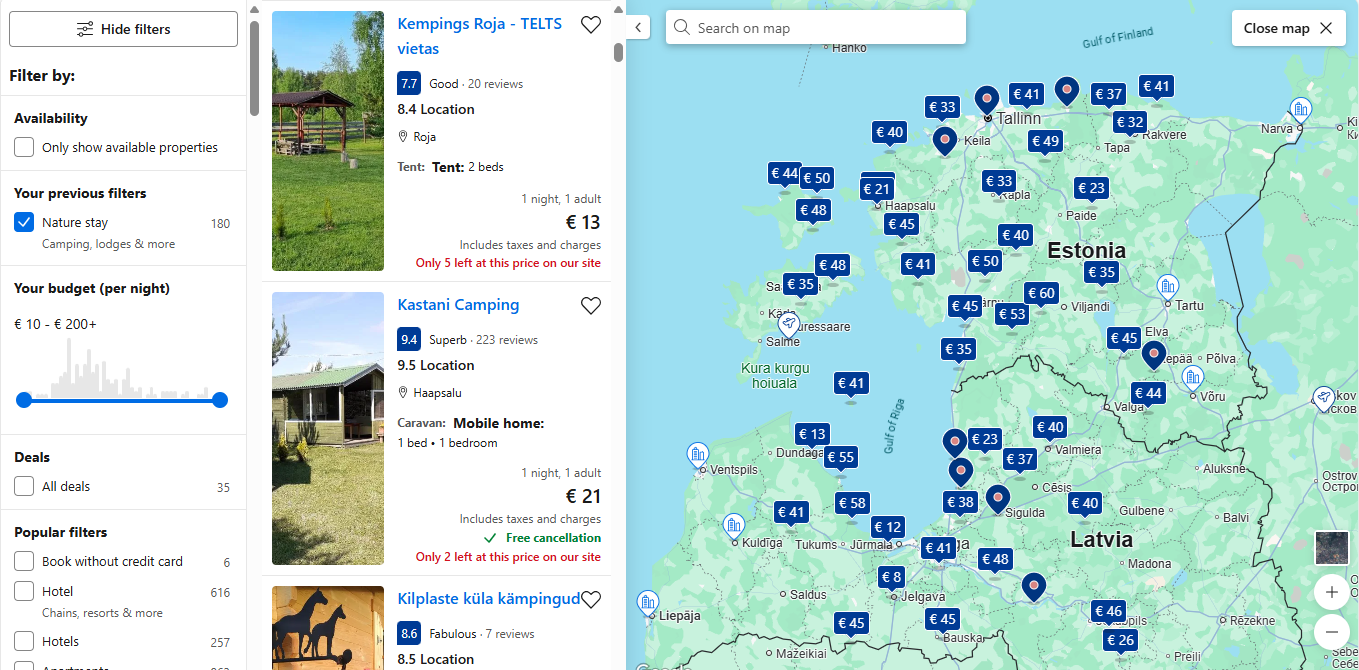Click the pin marker beside Sigulda
The image size is (1359, 670).
(997, 498)
